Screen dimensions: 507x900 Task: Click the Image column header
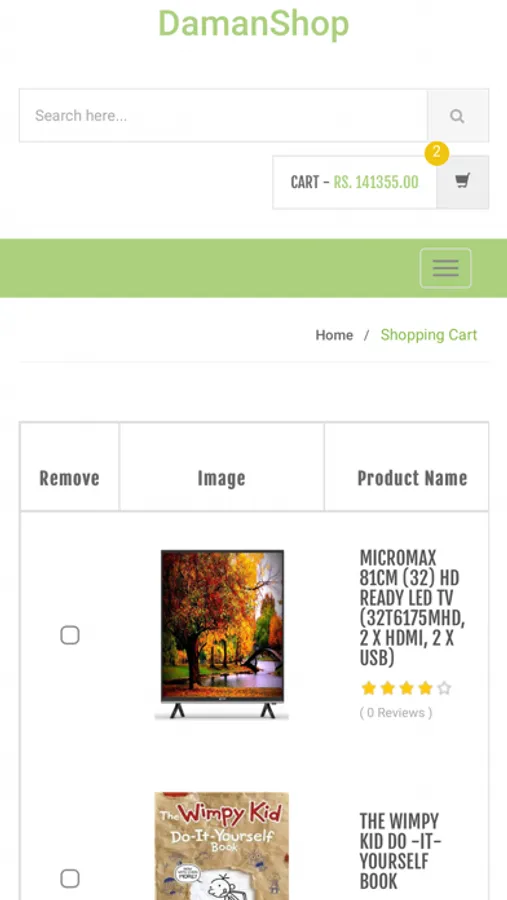(222, 478)
